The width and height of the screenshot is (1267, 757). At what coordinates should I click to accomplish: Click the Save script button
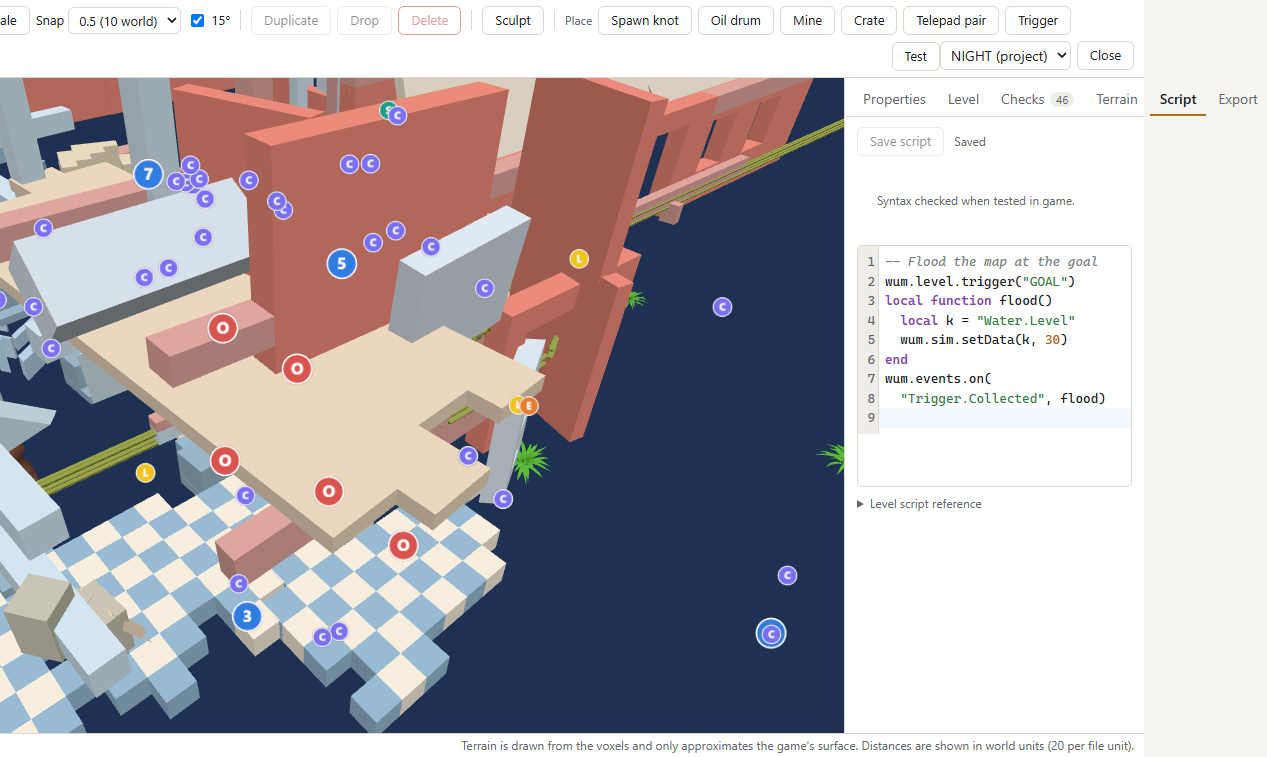click(900, 142)
